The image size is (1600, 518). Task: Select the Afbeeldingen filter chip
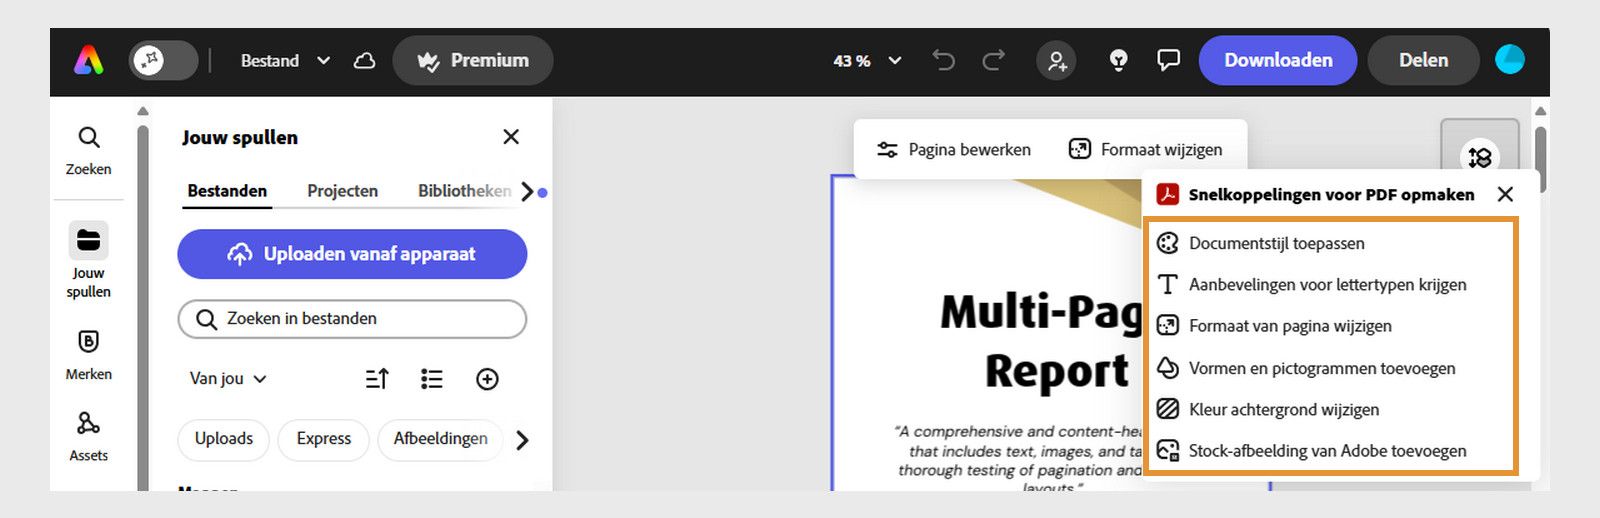pyautogui.click(x=441, y=439)
